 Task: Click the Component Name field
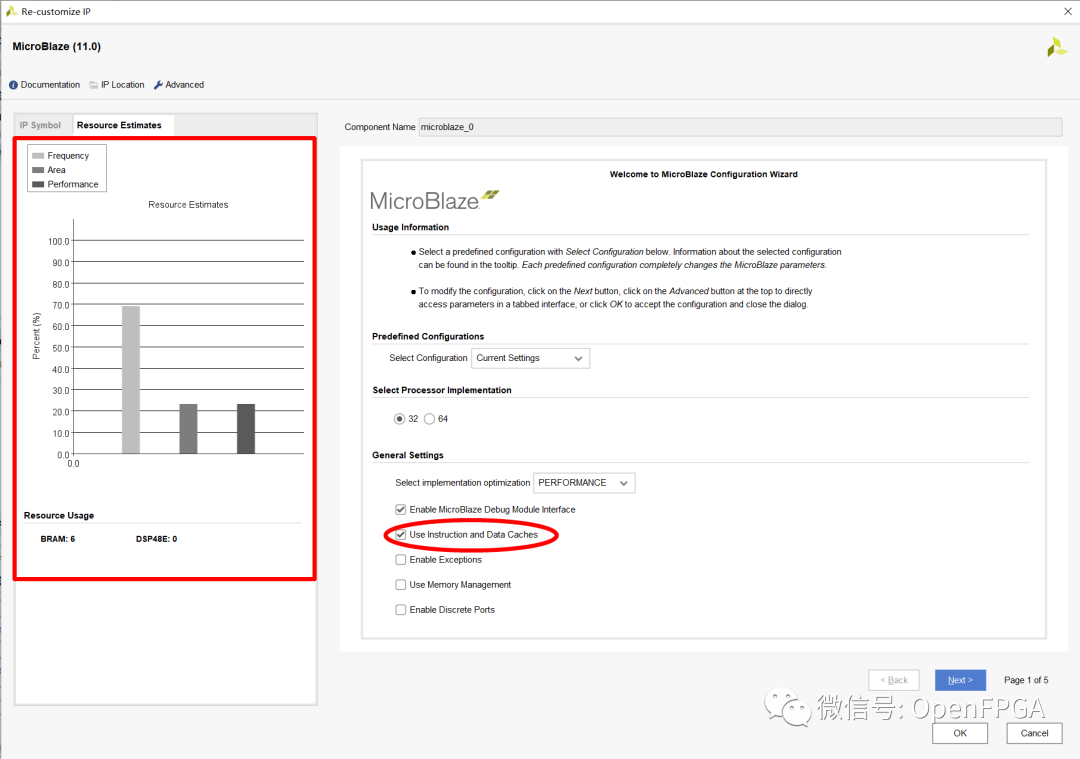coord(740,127)
